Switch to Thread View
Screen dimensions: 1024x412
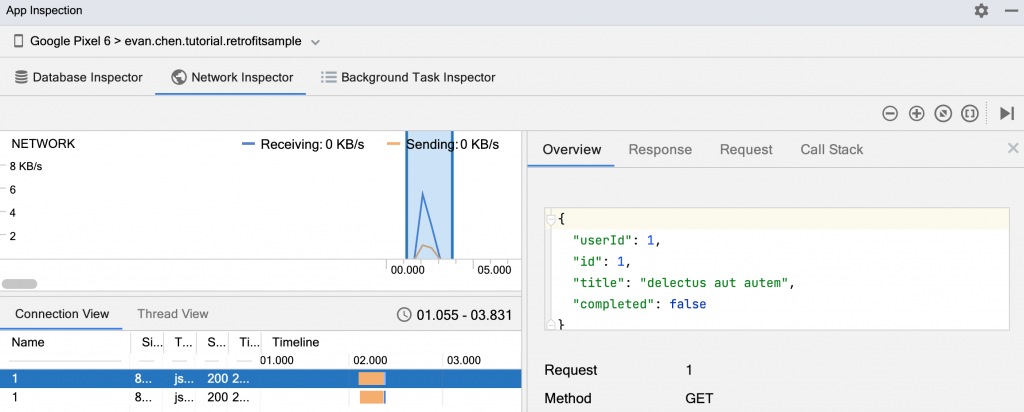(173, 314)
